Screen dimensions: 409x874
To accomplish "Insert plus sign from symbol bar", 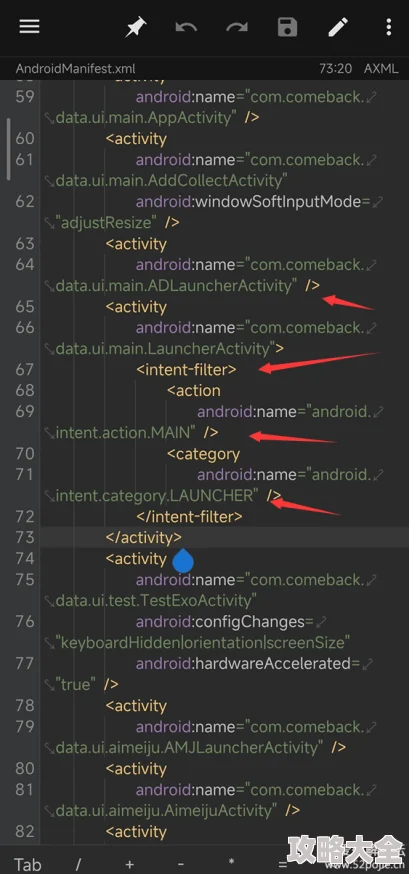I will [x=130, y=865].
